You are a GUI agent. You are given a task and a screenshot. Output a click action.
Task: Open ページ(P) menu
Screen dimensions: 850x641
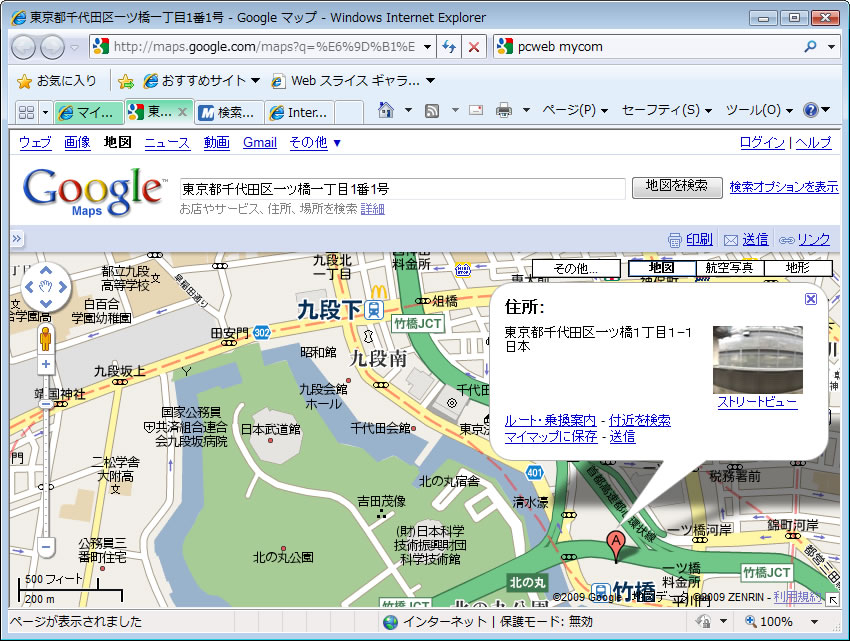pos(575,110)
